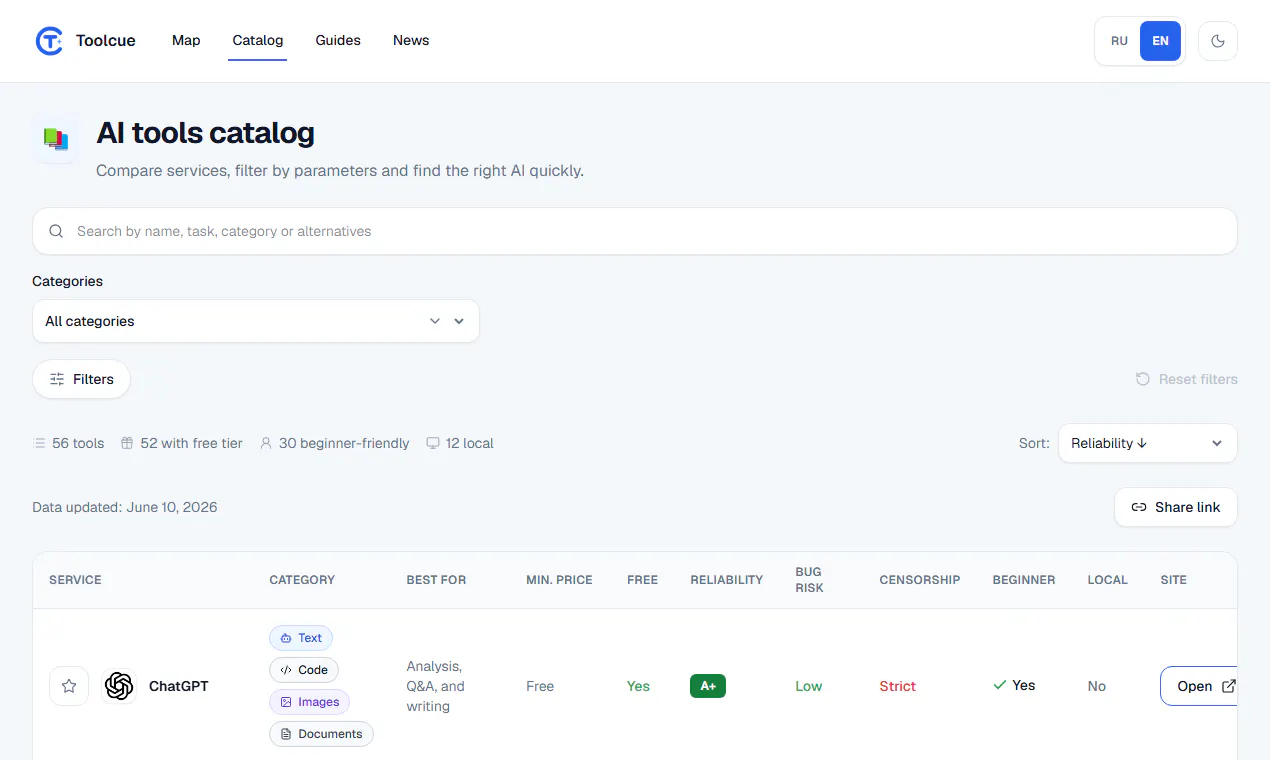Viewport: 1270px width, 760px height.
Task: Select the Text category tag
Action: 301,638
